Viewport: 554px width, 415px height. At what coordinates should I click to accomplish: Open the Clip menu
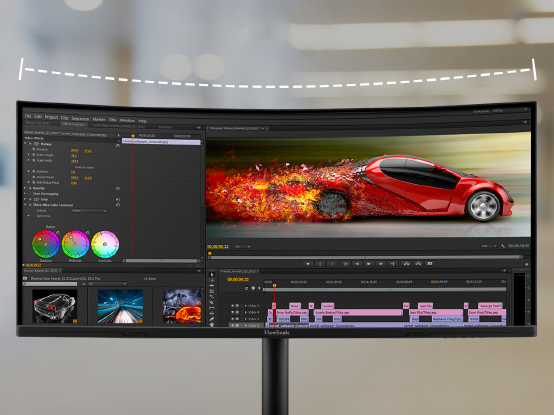tap(64, 118)
